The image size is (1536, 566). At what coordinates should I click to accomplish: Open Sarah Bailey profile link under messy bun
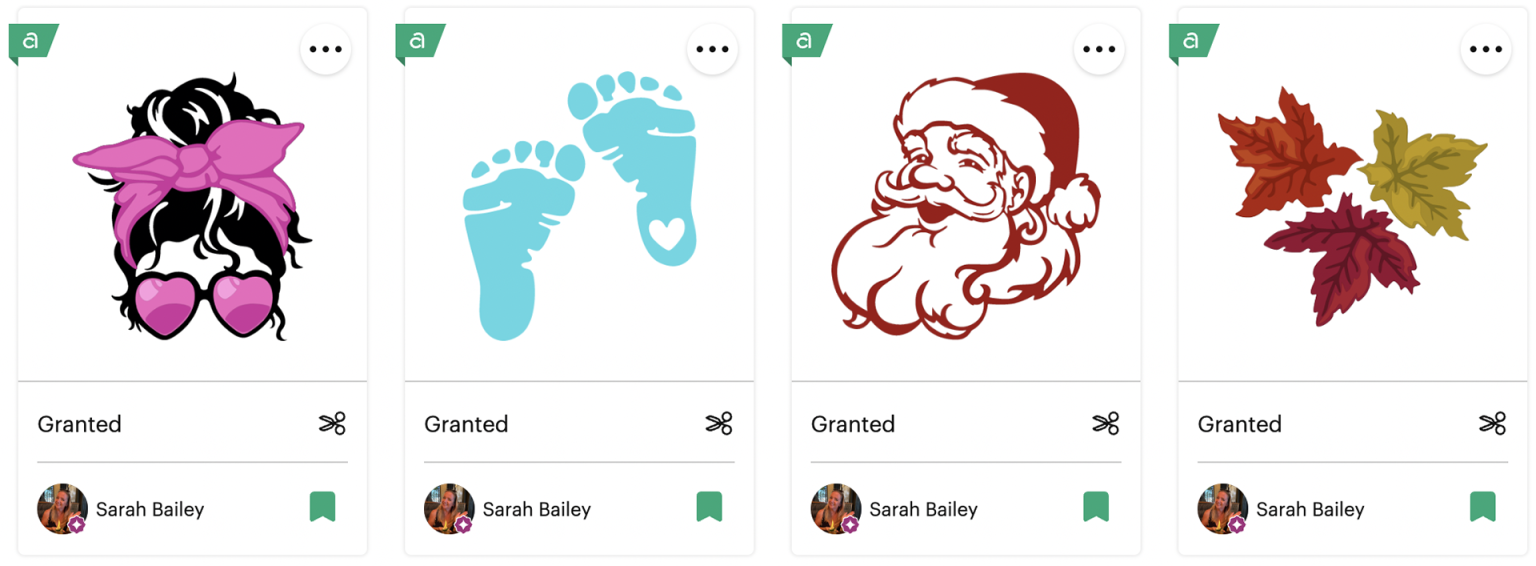pos(150,510)
